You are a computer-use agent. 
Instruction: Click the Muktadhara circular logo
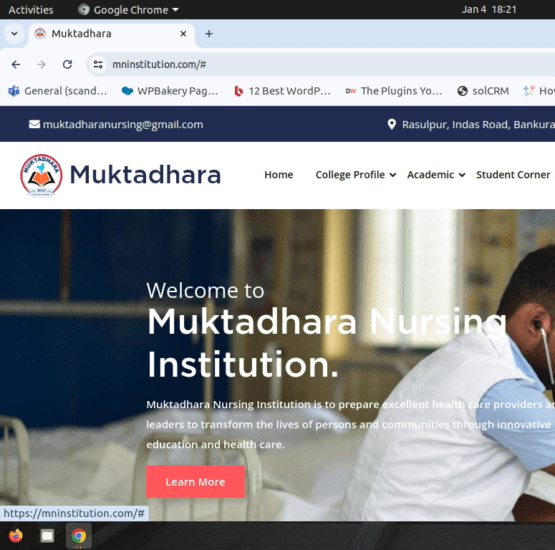41,175
